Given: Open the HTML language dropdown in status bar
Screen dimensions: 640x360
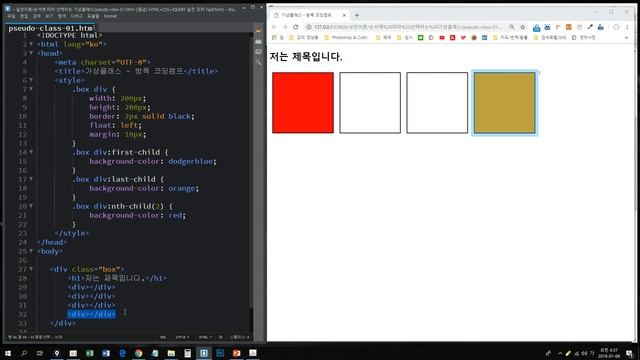Looking at the screenshot, I should (205, 337).
